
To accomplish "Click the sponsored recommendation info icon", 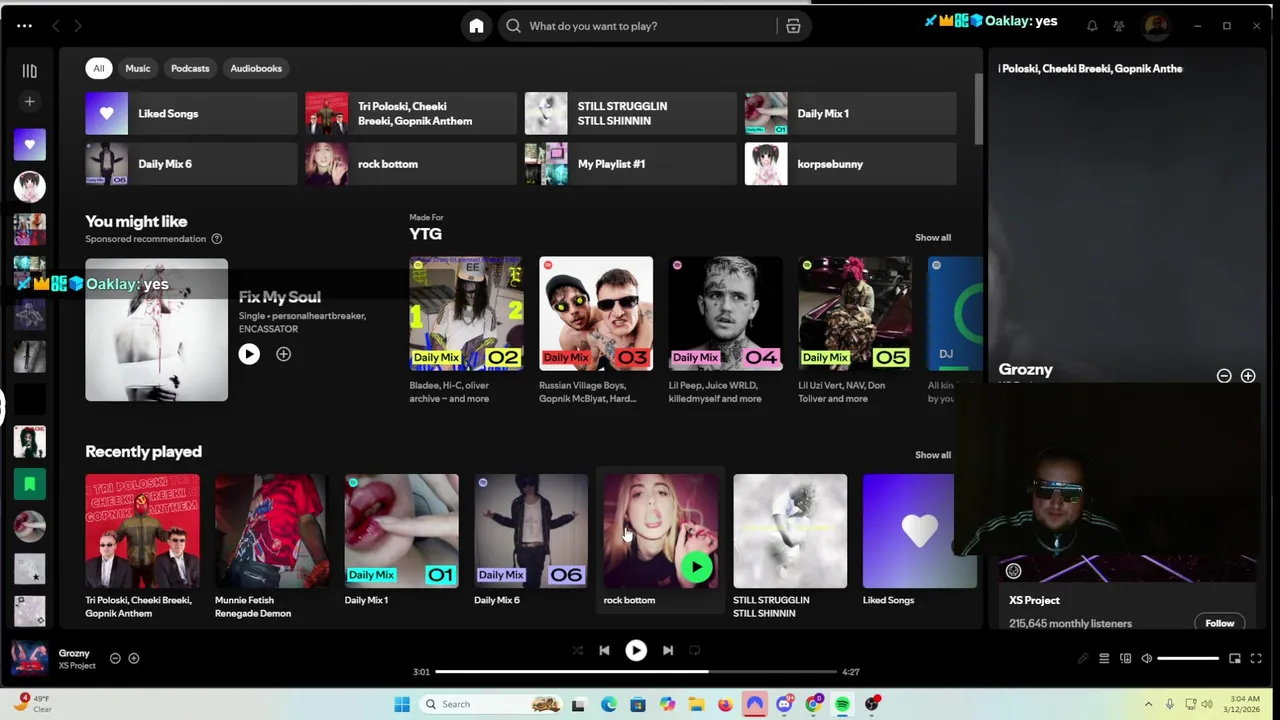I will click(216, 239).
